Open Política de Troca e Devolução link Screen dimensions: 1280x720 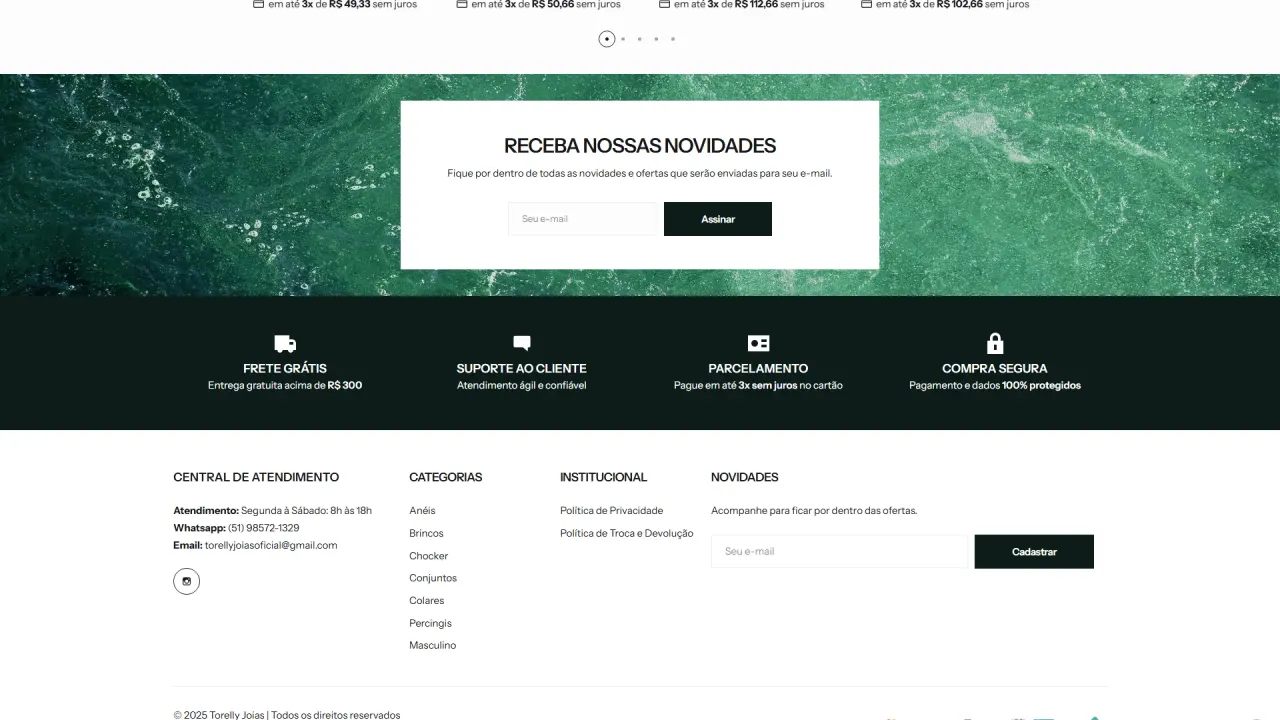point(627,533)
